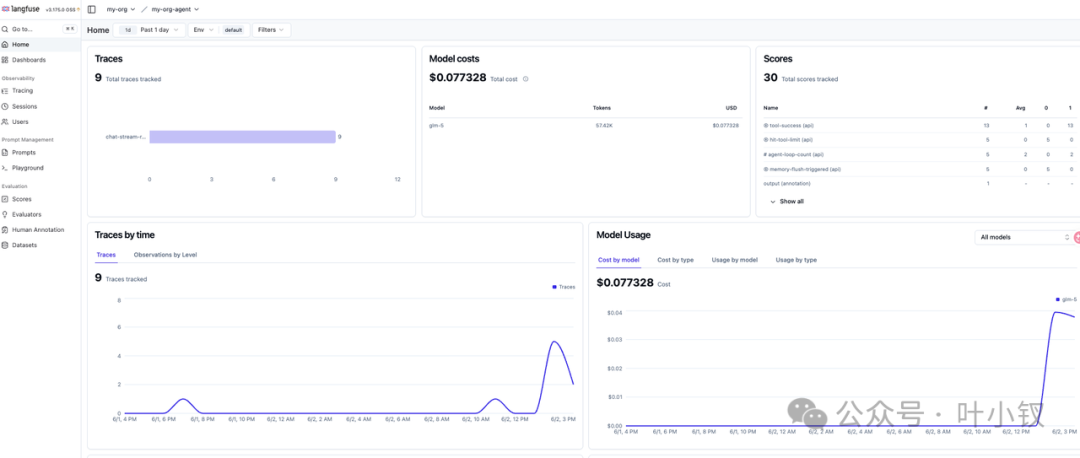Click the Tokens column header

[x=602, y=108]
